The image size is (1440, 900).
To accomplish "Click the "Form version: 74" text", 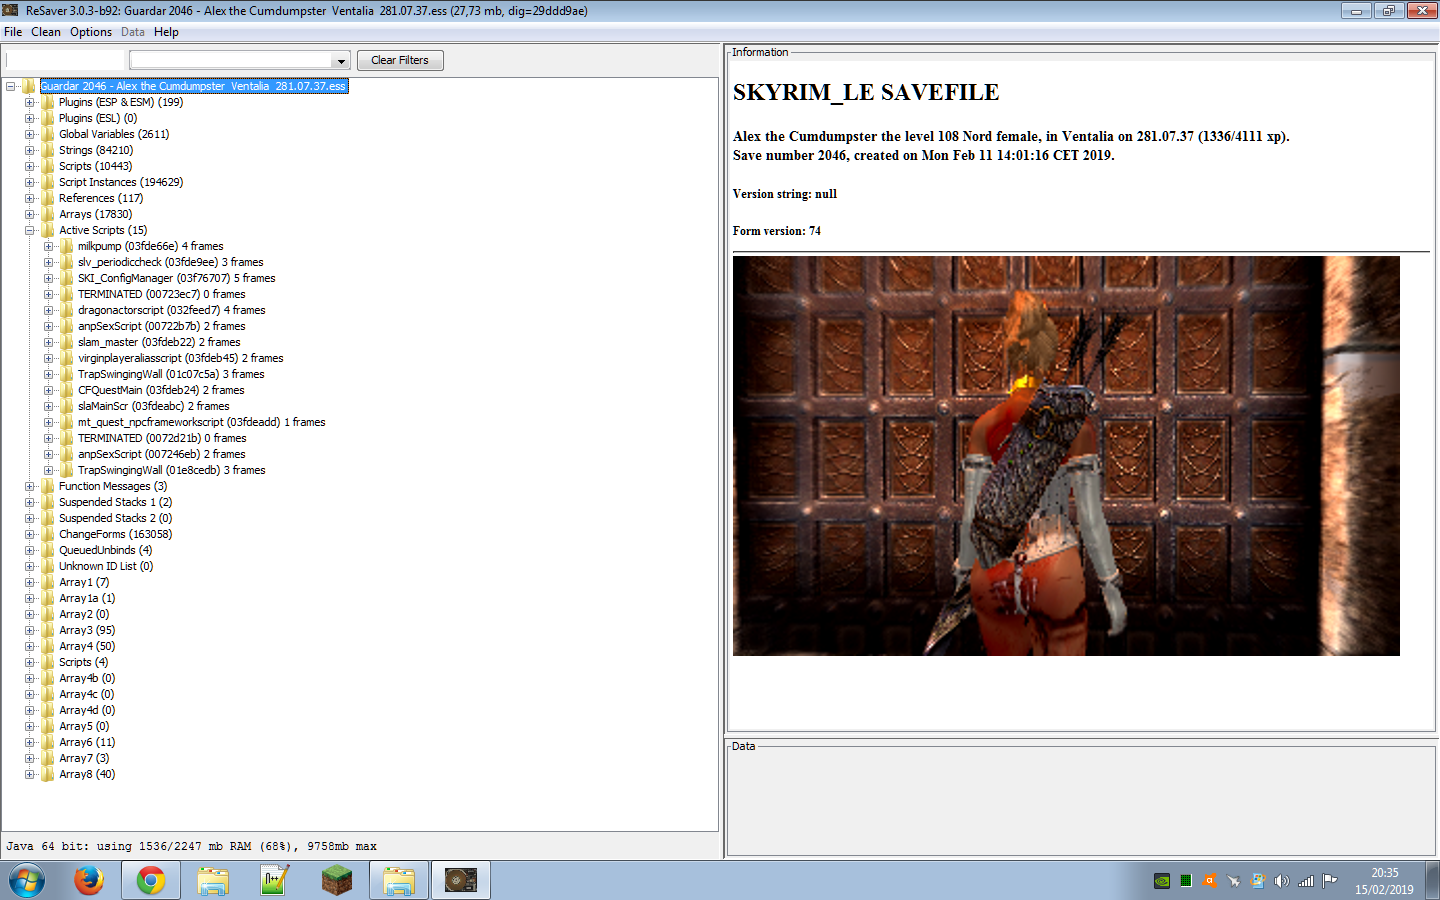I will click(777, 231).
